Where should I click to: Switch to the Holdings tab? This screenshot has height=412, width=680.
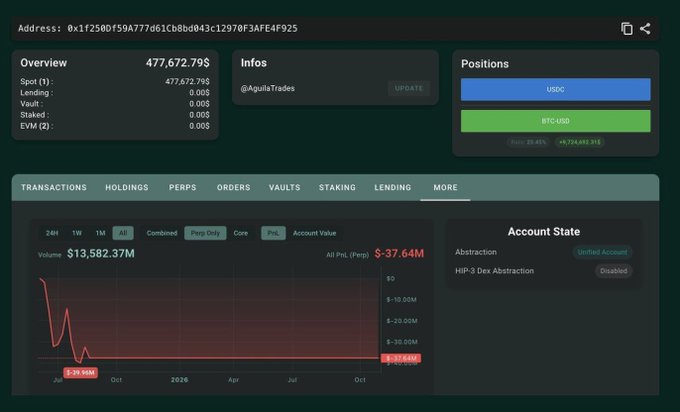click(127, 187)
